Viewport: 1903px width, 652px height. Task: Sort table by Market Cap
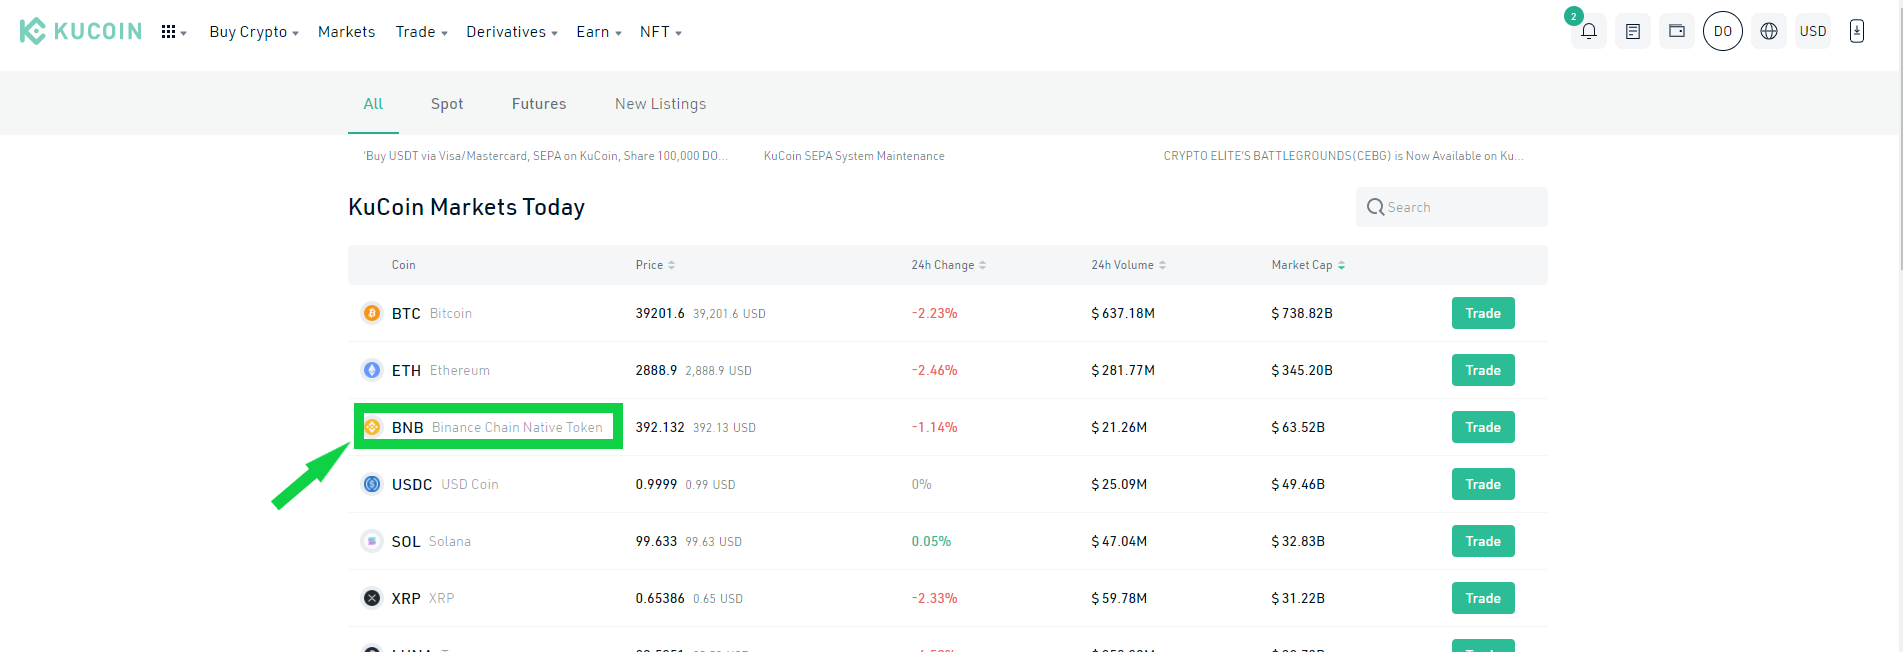pyautogui.click(x=1308, y=265)
